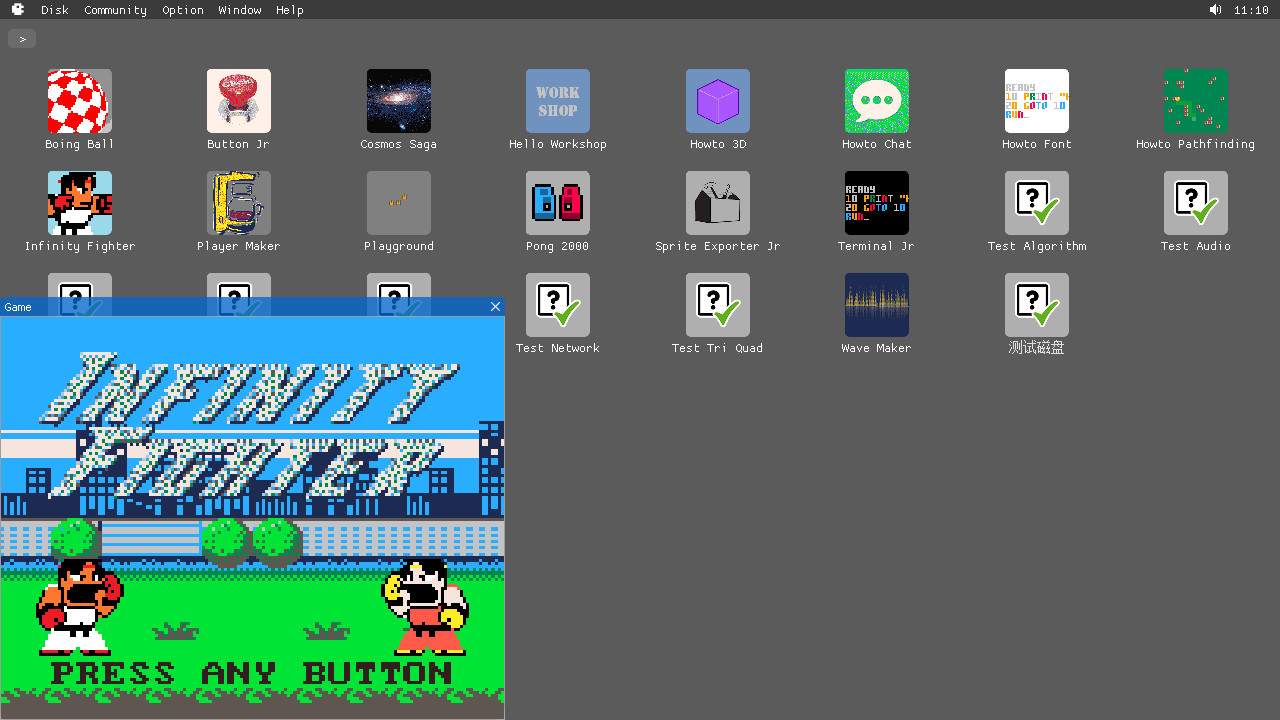
Task: Open Wave Maker
Action: (x=876, y=304)
